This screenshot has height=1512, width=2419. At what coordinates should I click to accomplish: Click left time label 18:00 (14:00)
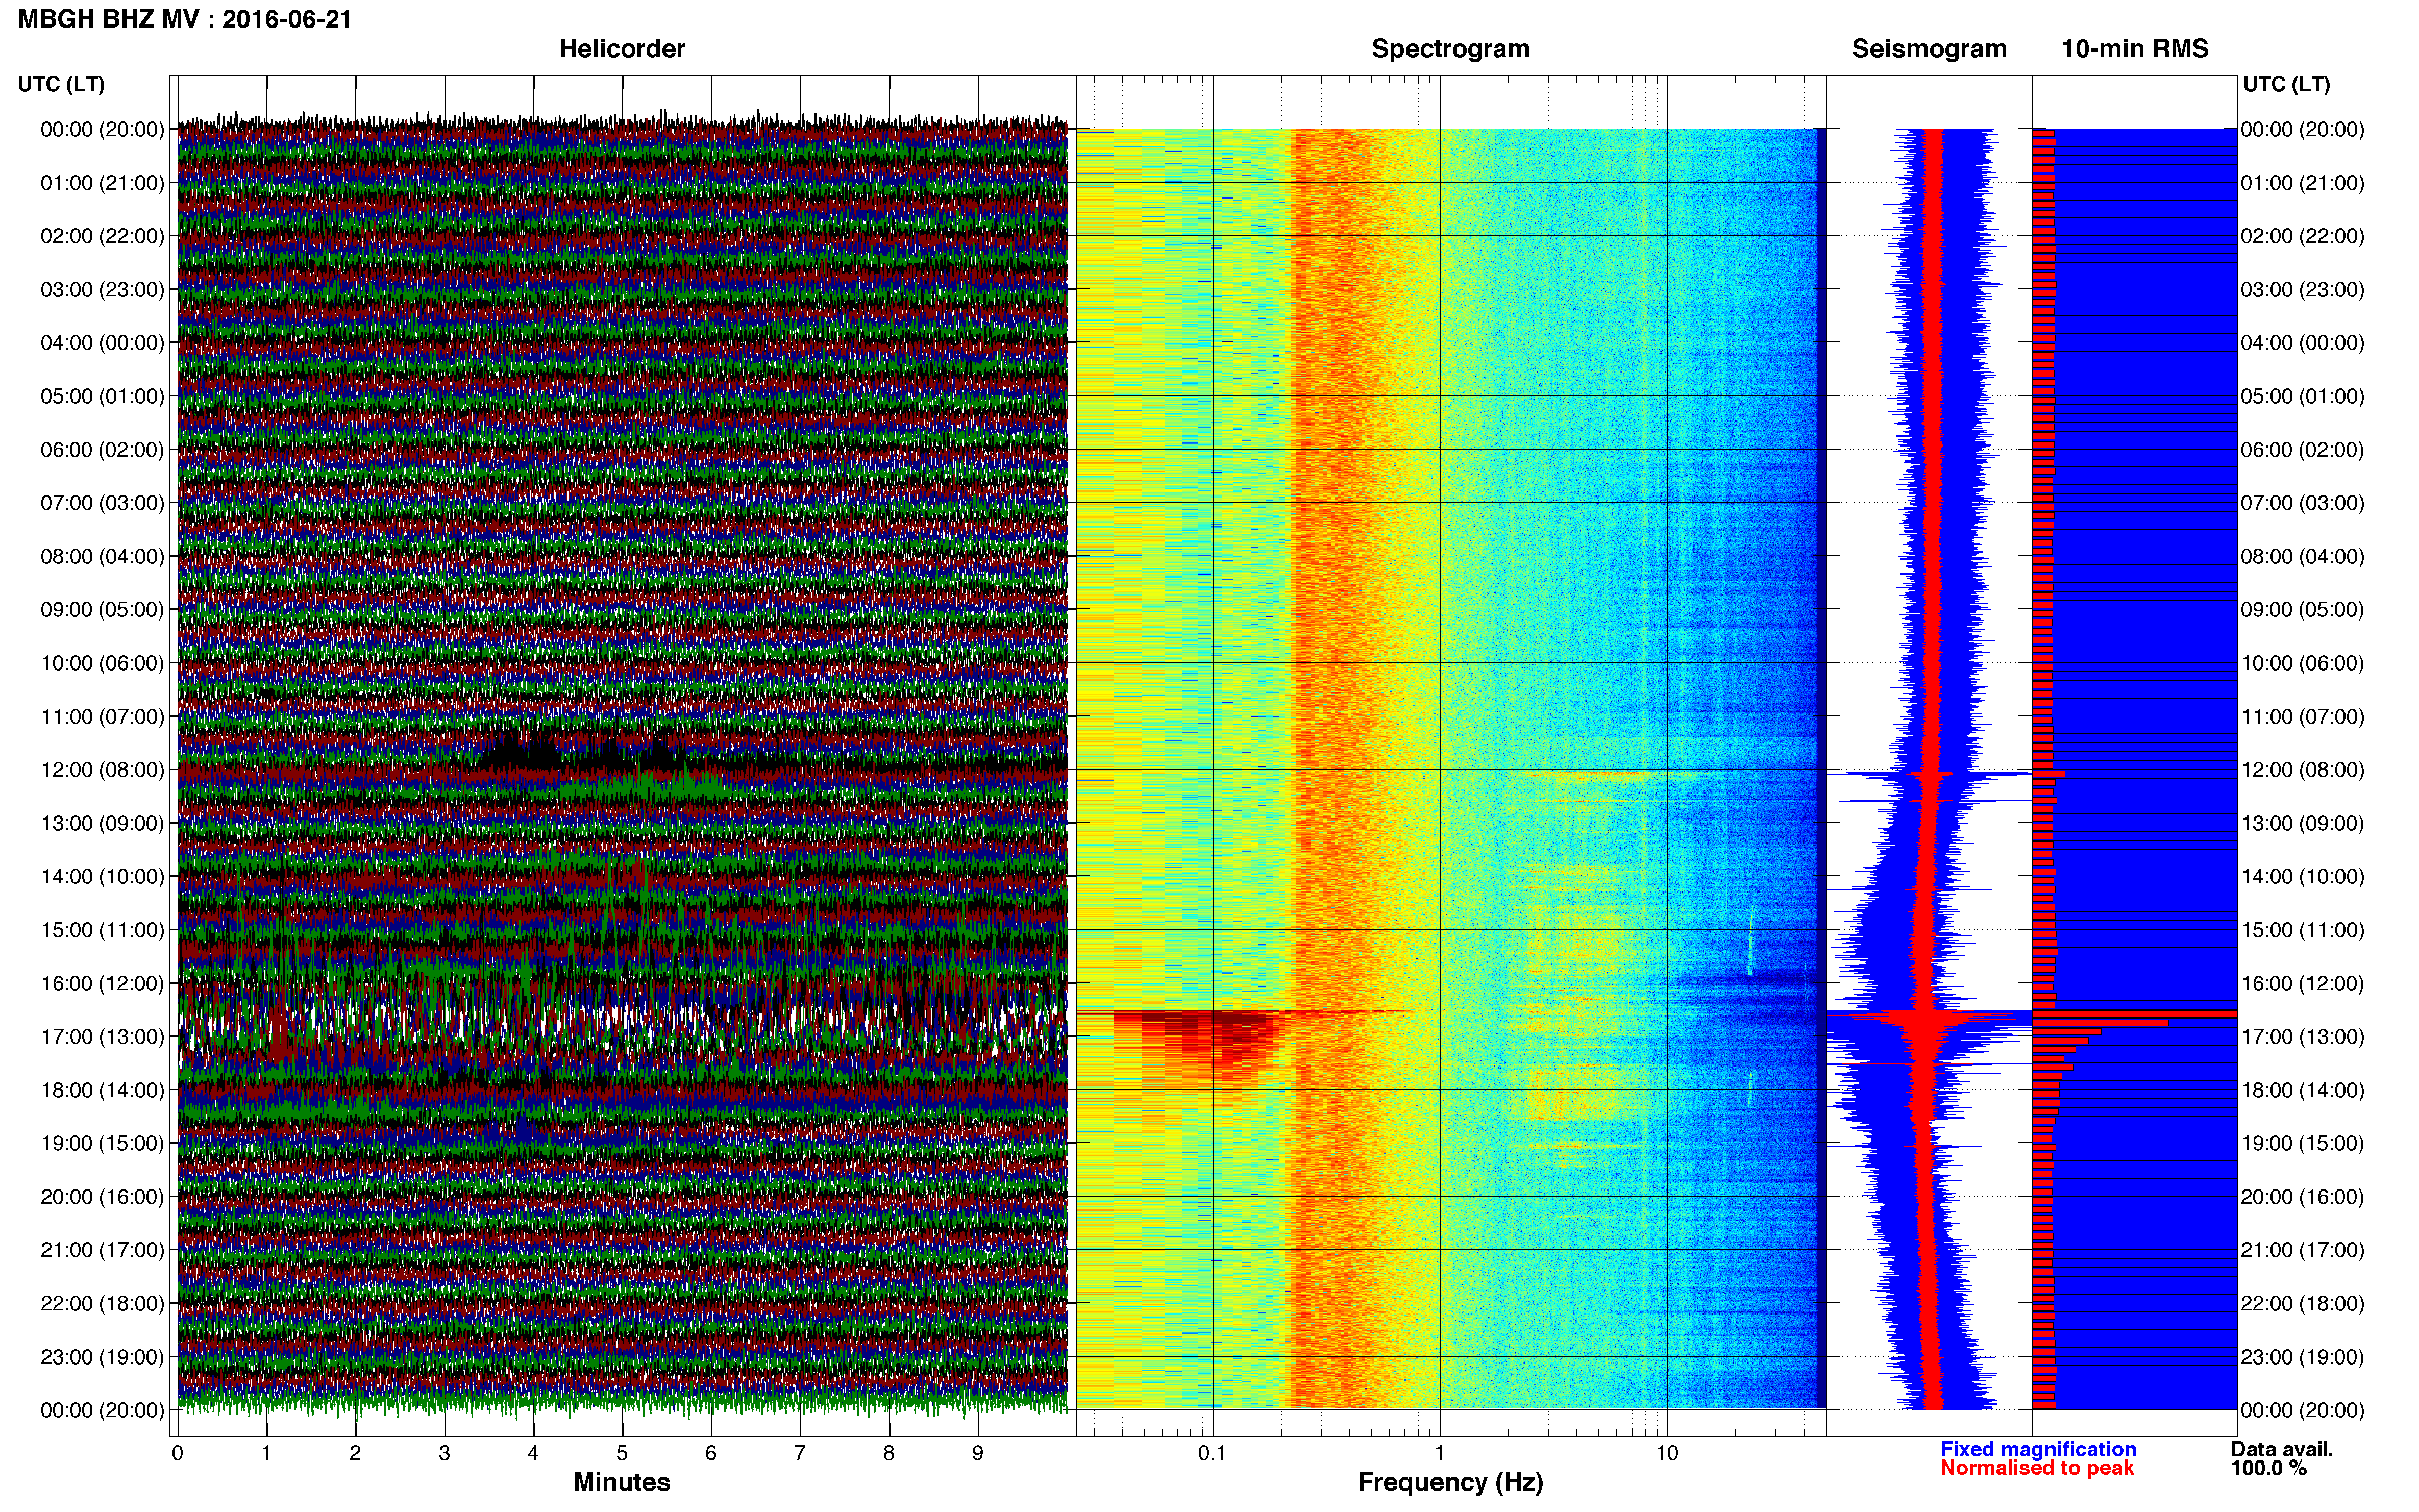coord(102,1090)
